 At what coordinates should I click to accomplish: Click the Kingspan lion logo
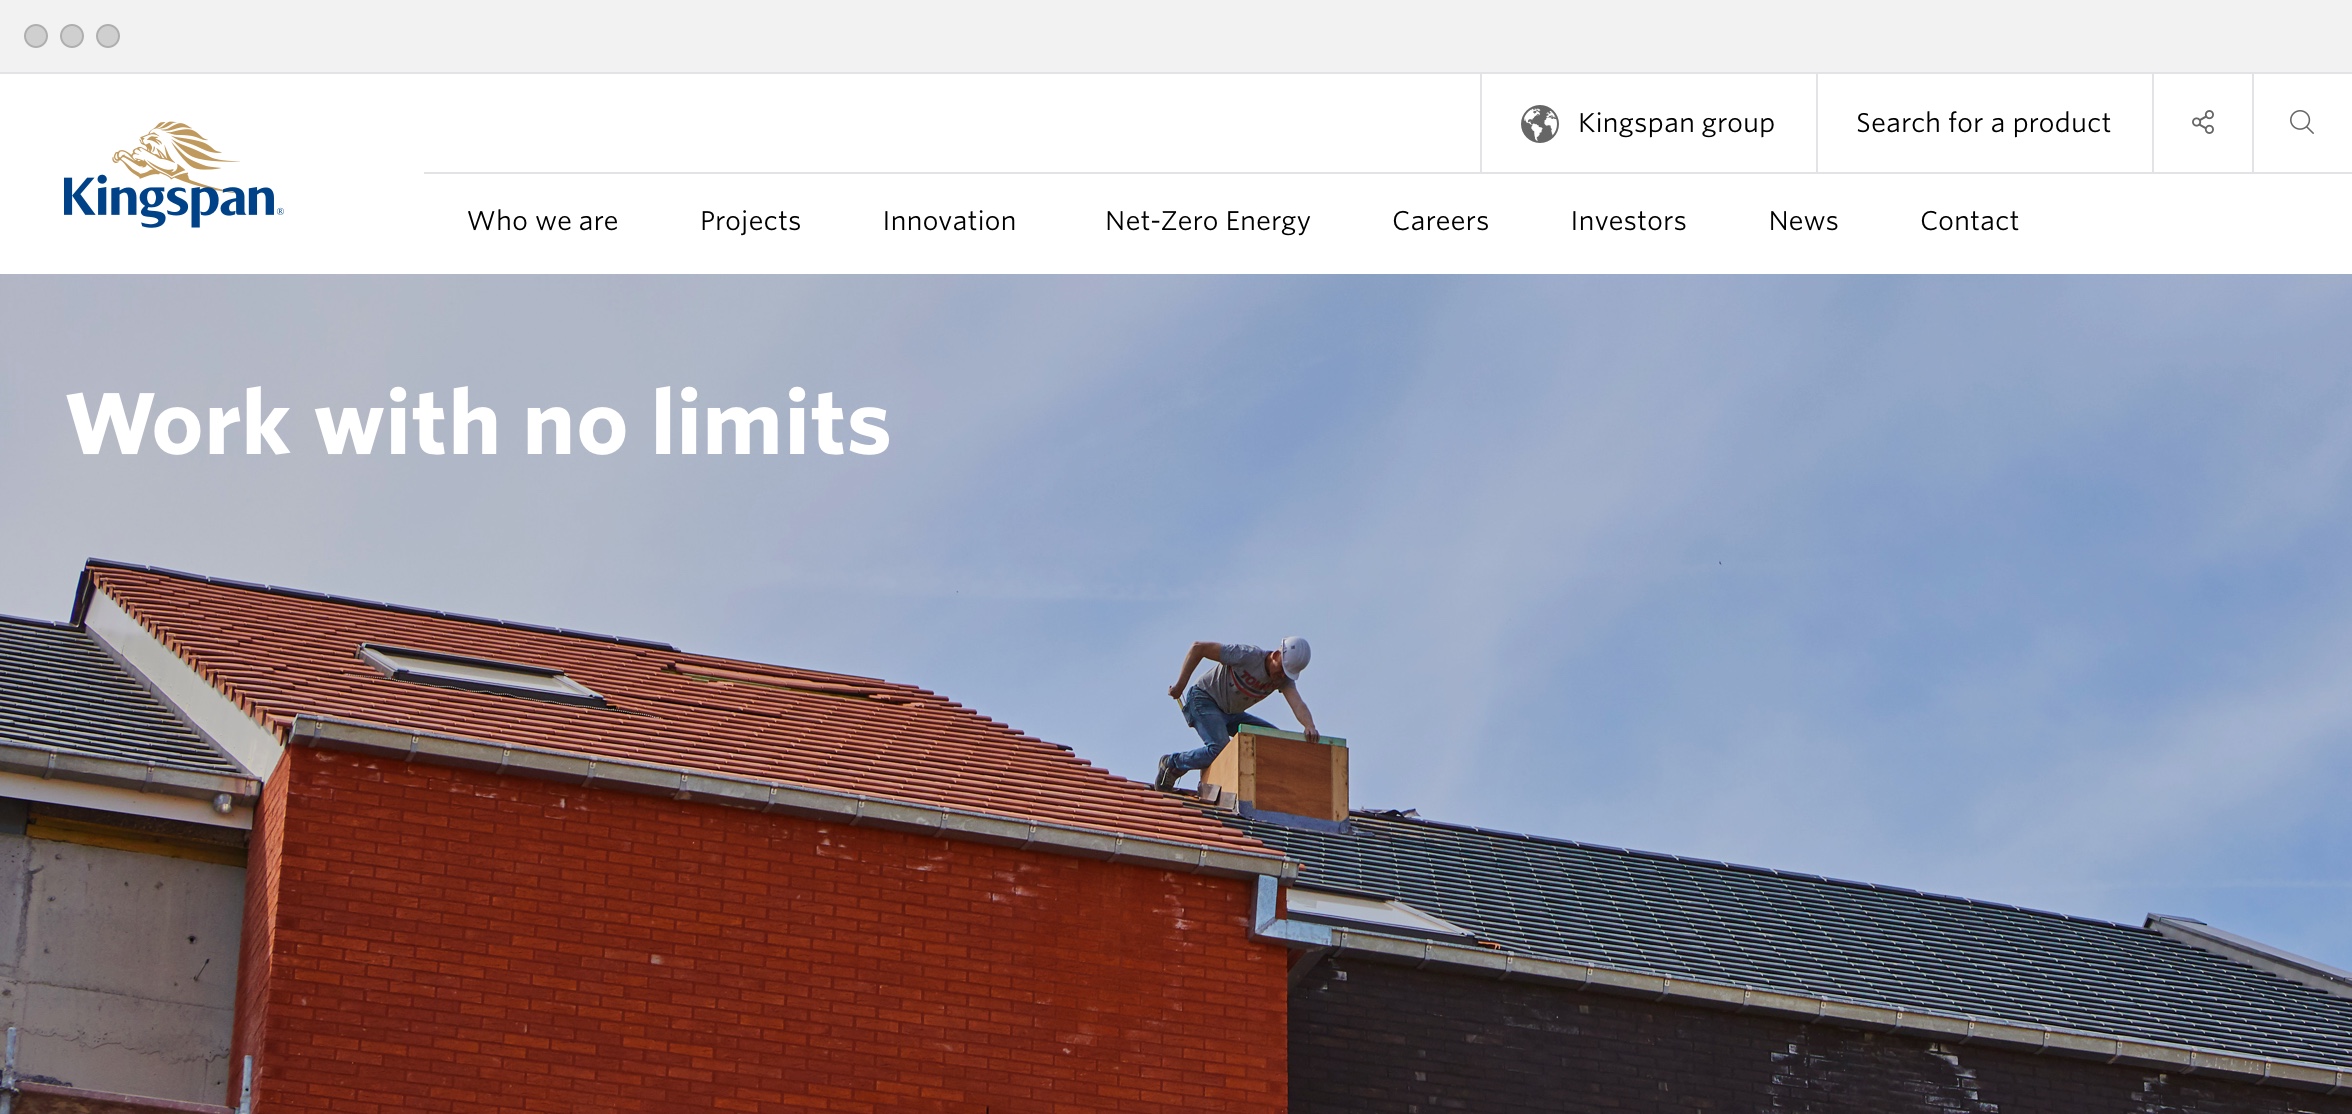click(x=173, y=174)
